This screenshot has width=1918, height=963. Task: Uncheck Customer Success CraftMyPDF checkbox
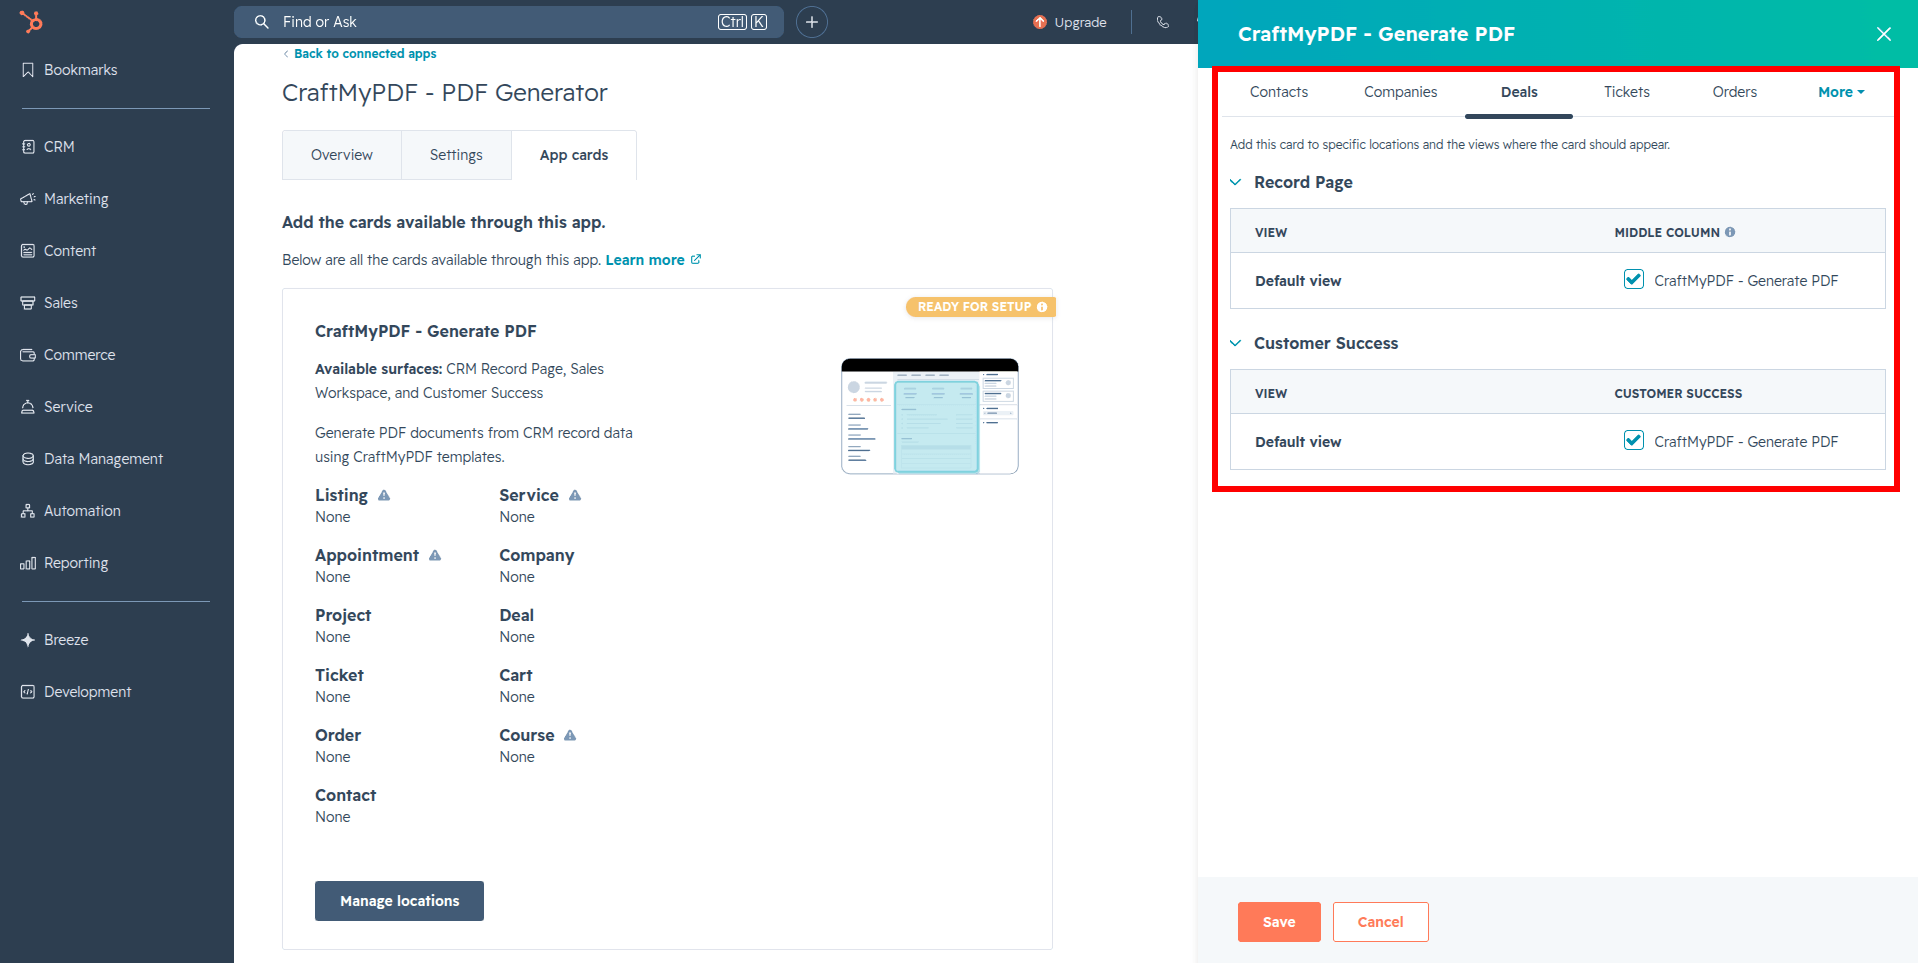click(x=1634, y=440)
